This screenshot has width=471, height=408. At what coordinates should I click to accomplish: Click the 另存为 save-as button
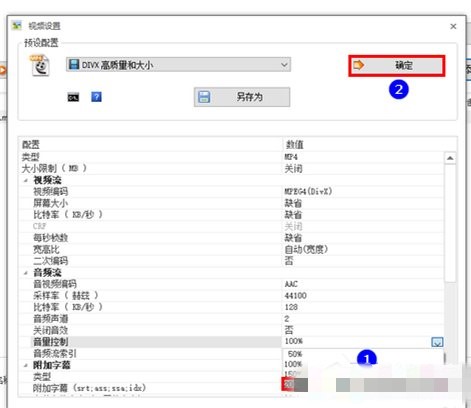(242, 97)
